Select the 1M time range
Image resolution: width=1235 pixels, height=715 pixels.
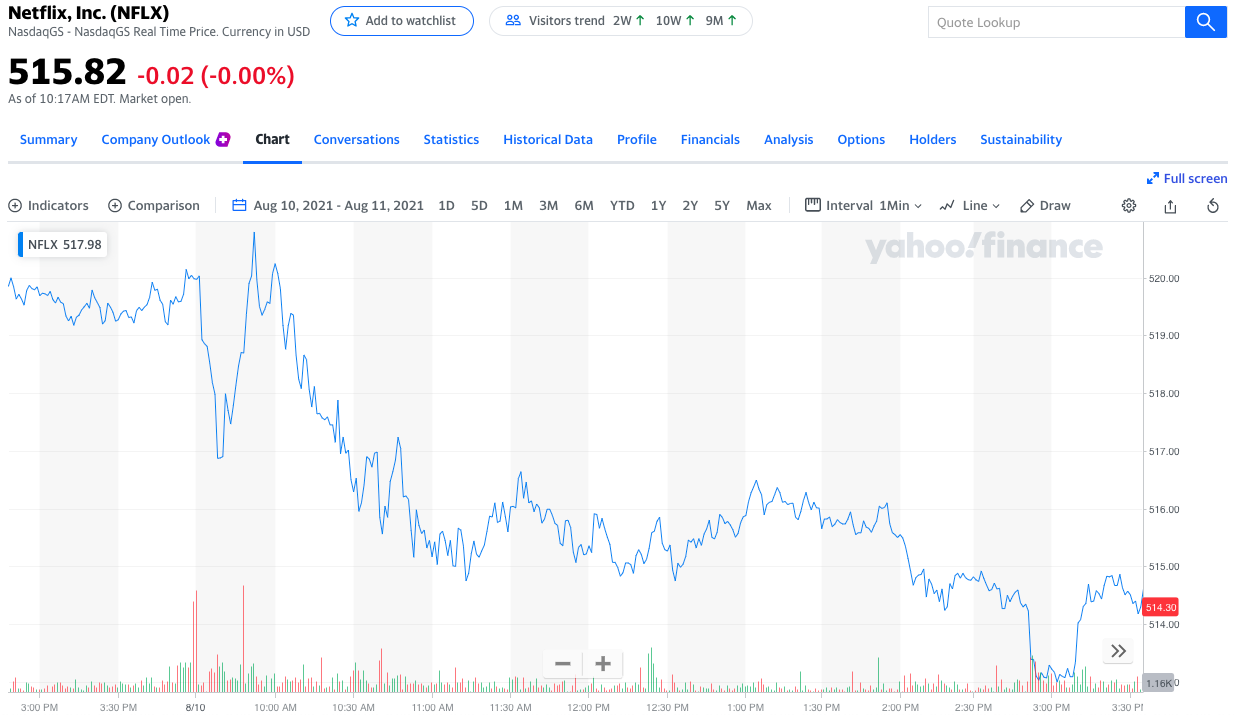click(x=513, y=205)
